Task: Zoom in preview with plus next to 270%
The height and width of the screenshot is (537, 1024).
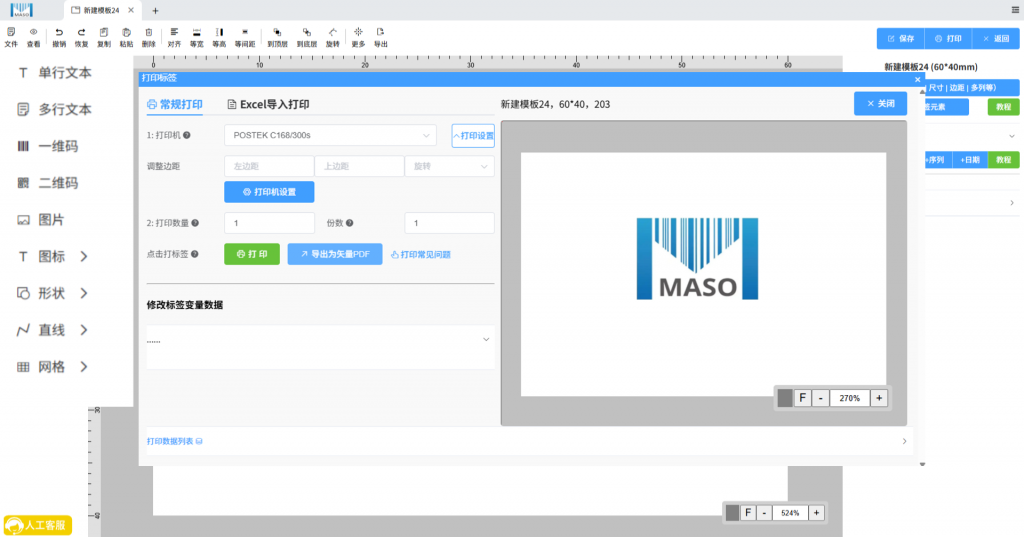Action: [x=879, y=398]
